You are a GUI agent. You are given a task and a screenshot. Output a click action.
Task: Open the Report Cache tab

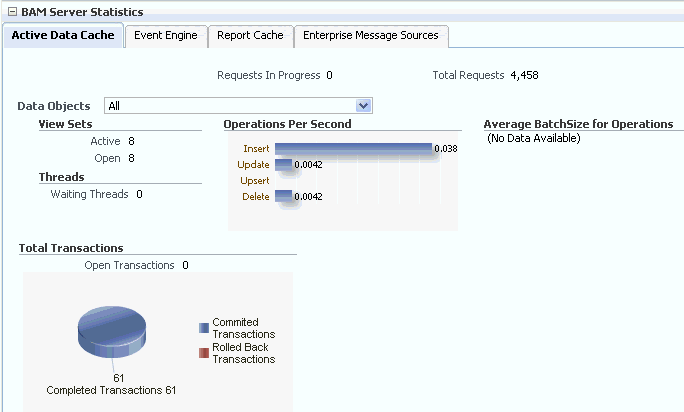pos(250,35)
